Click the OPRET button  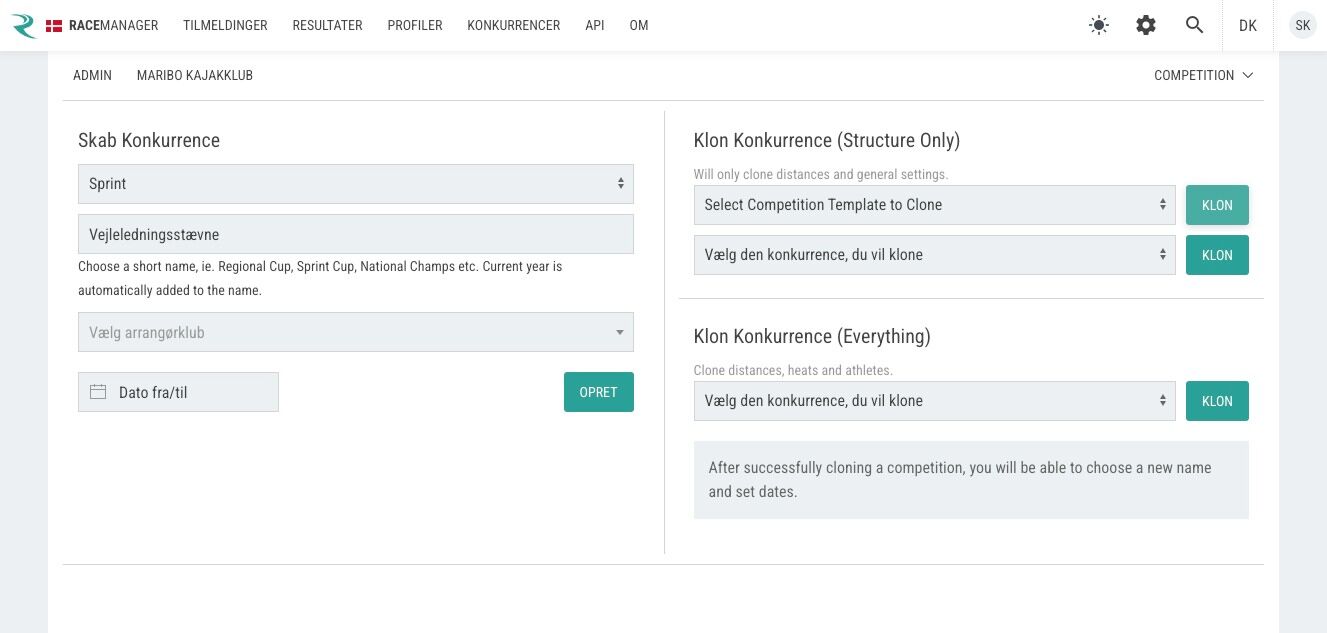click(599, 392)
